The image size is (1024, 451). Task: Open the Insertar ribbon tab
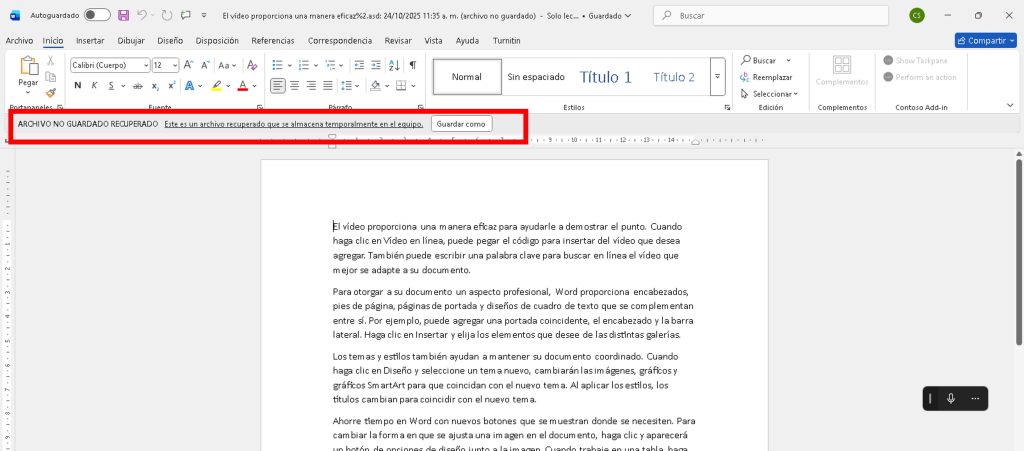tap(90, 41)
